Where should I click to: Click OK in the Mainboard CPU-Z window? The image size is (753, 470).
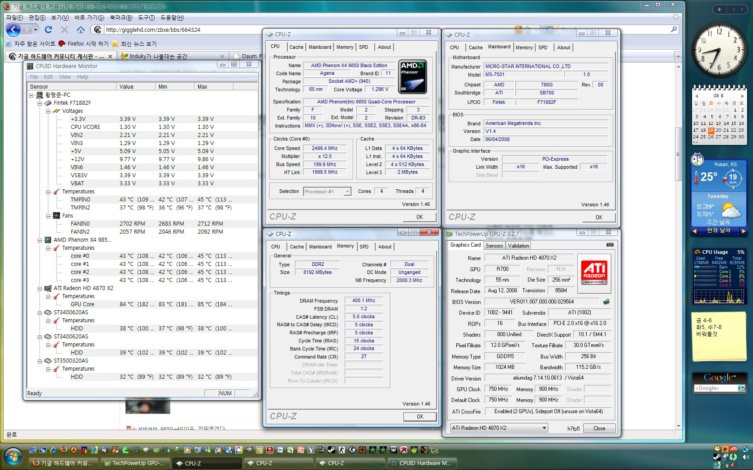click(598, 217)
